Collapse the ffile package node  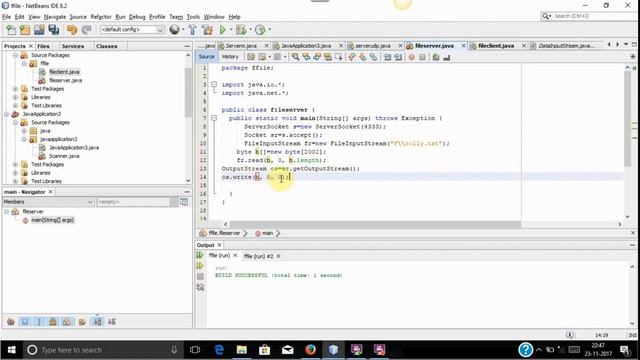click(x=24, y=63)
